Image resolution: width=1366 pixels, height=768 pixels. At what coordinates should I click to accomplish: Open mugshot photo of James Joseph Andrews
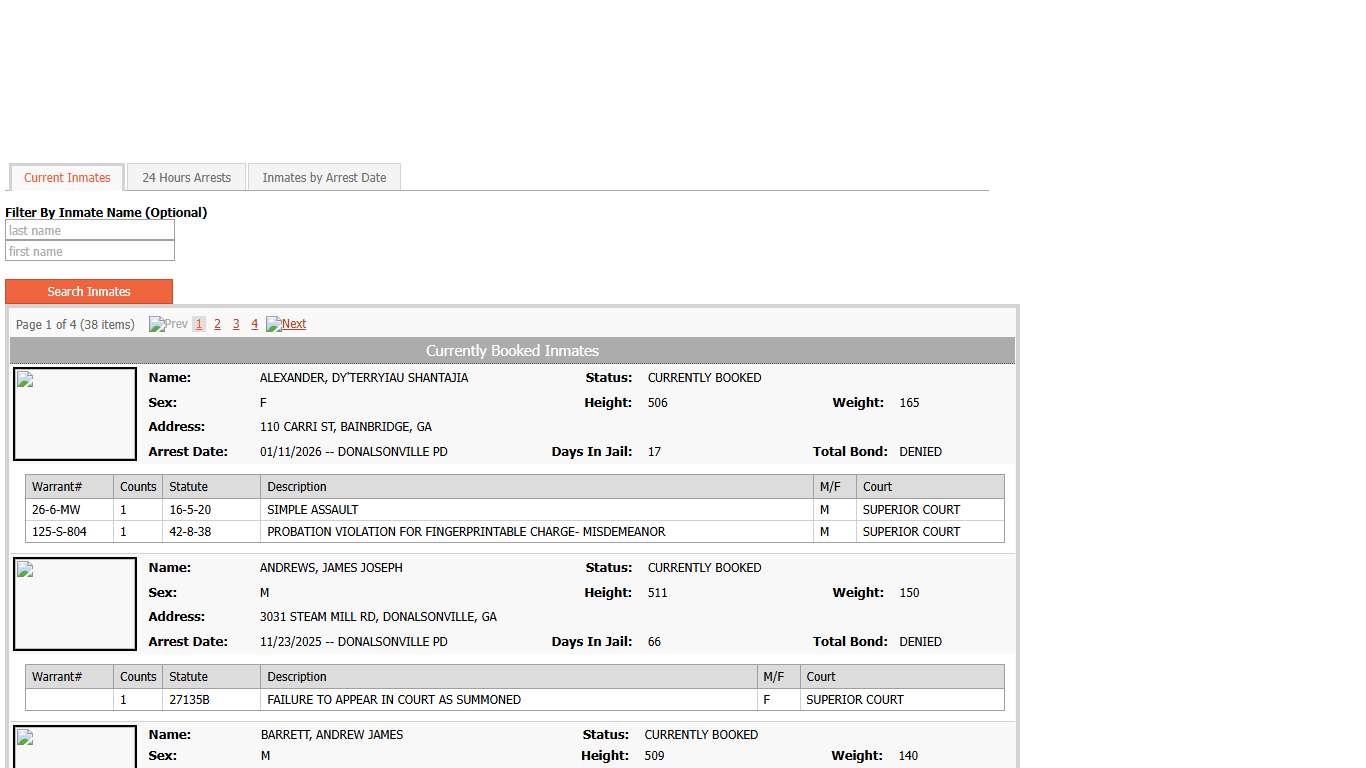click(x=75, y=604)
